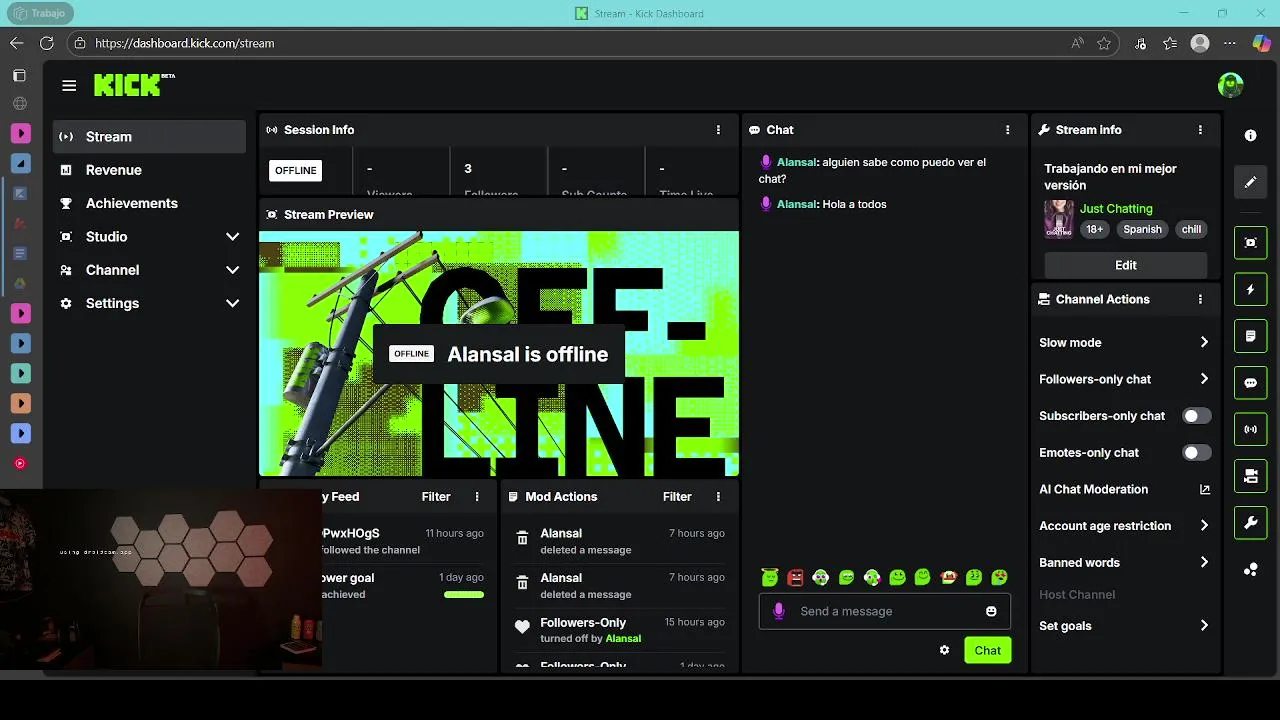
Task: Toggle Emotes-only chat switch
Action: 1196,453
